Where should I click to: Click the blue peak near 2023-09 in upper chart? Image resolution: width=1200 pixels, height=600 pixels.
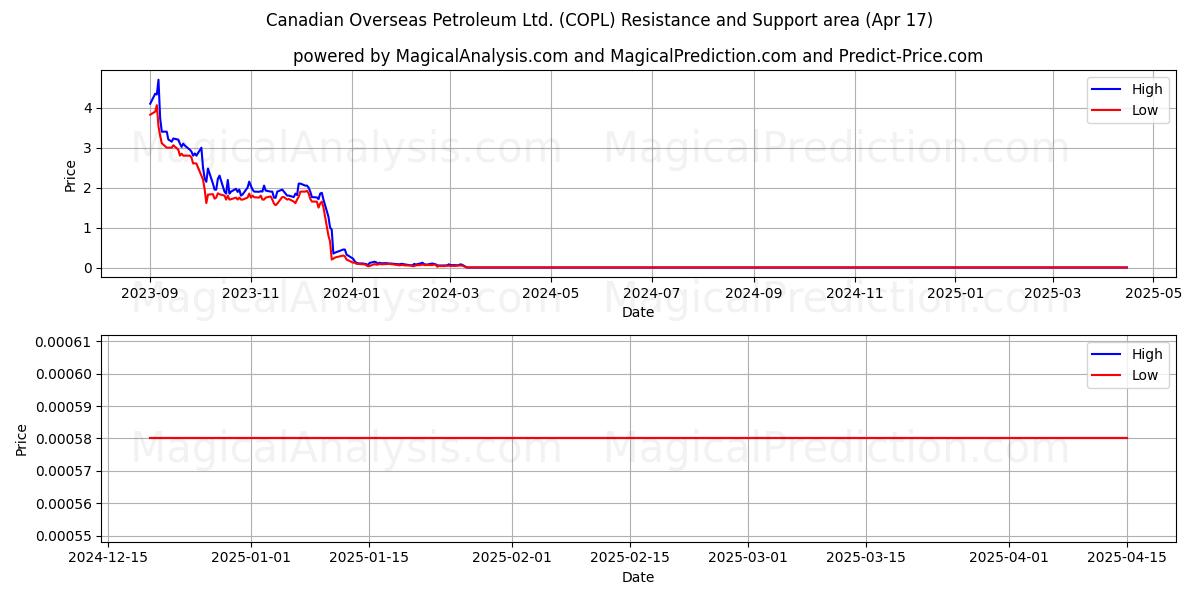coord(158,81)
